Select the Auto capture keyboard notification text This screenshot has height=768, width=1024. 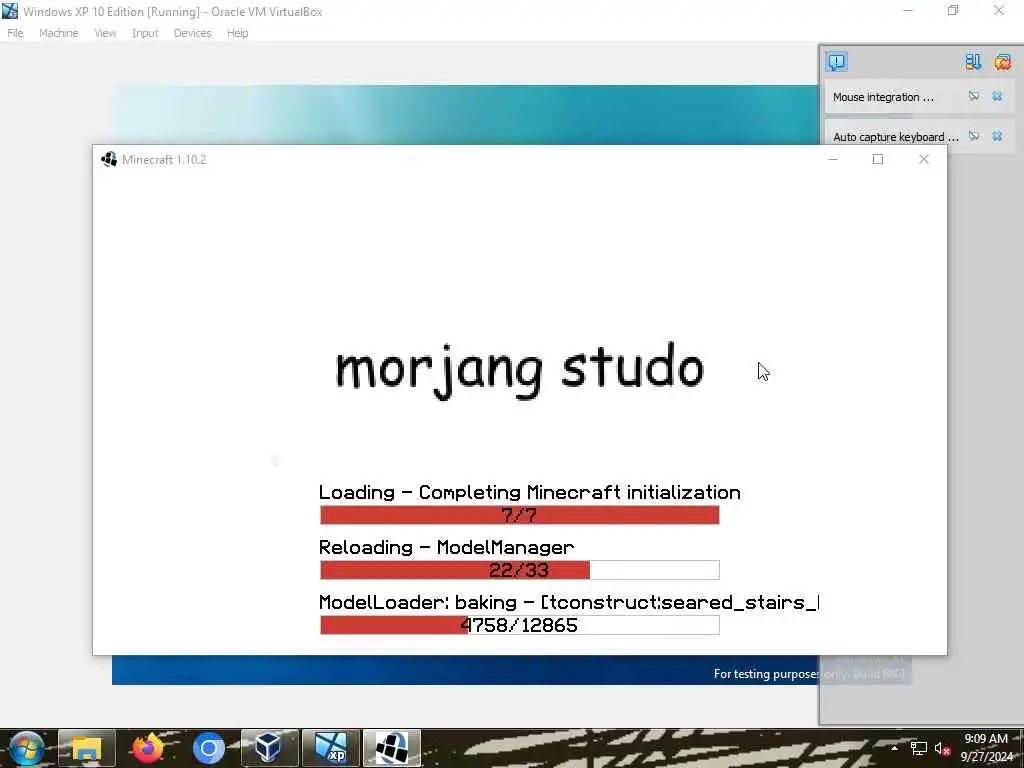[895, 136]
